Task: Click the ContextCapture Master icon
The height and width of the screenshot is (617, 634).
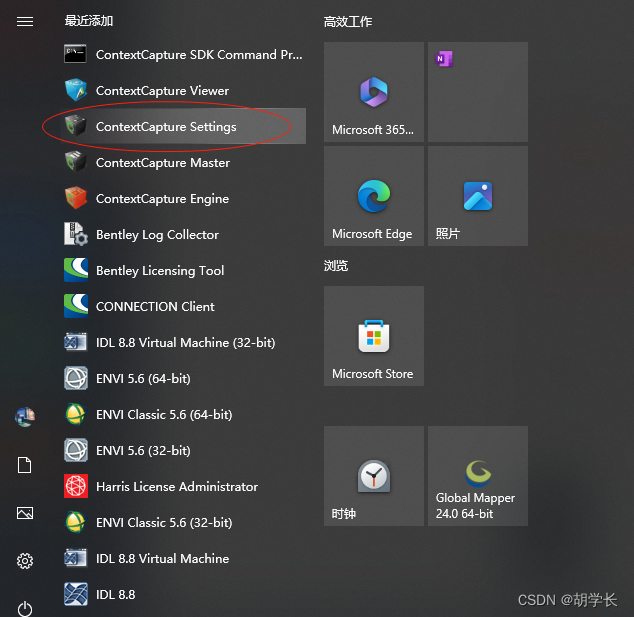Action: click(75, 162)
